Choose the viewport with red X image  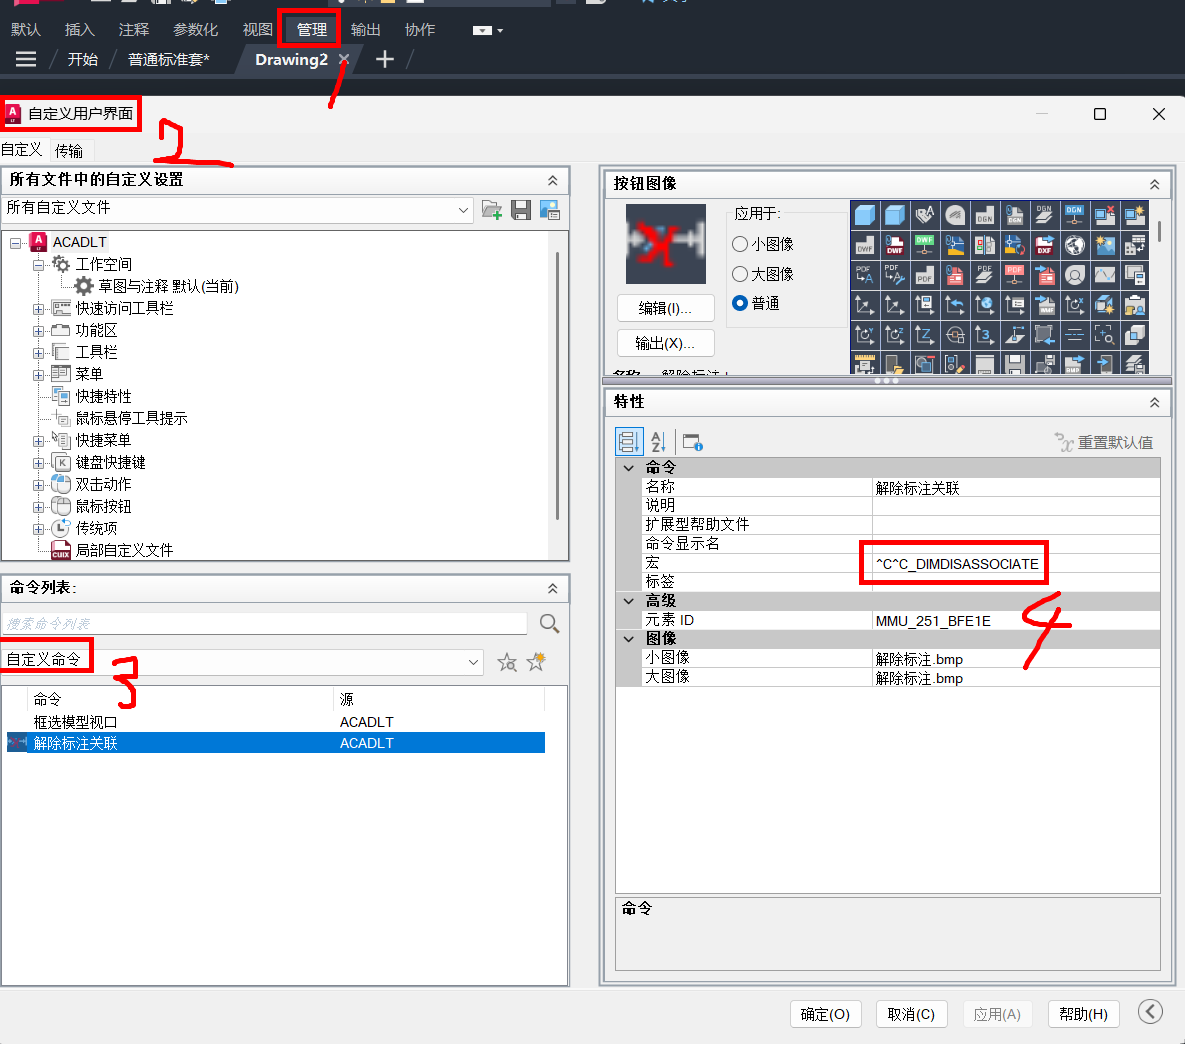coord(1104,215)
